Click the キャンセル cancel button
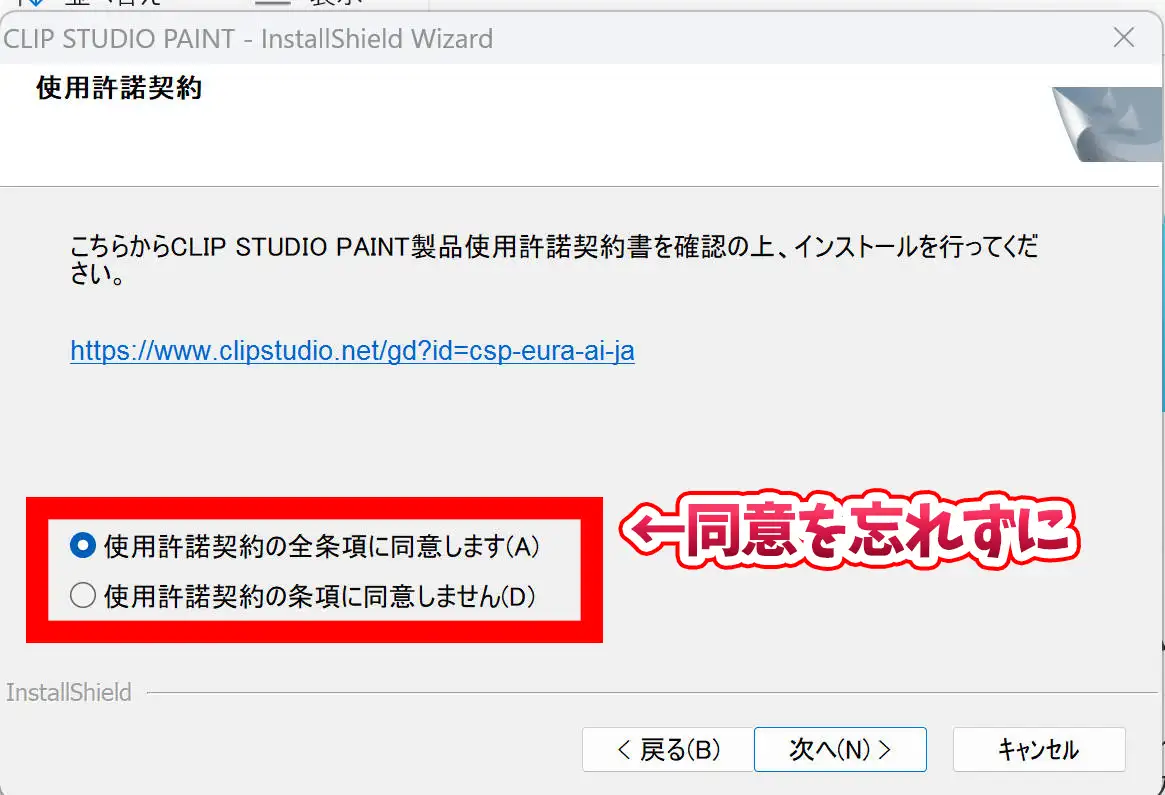1165x795 pixels. tap(1039, 749)
